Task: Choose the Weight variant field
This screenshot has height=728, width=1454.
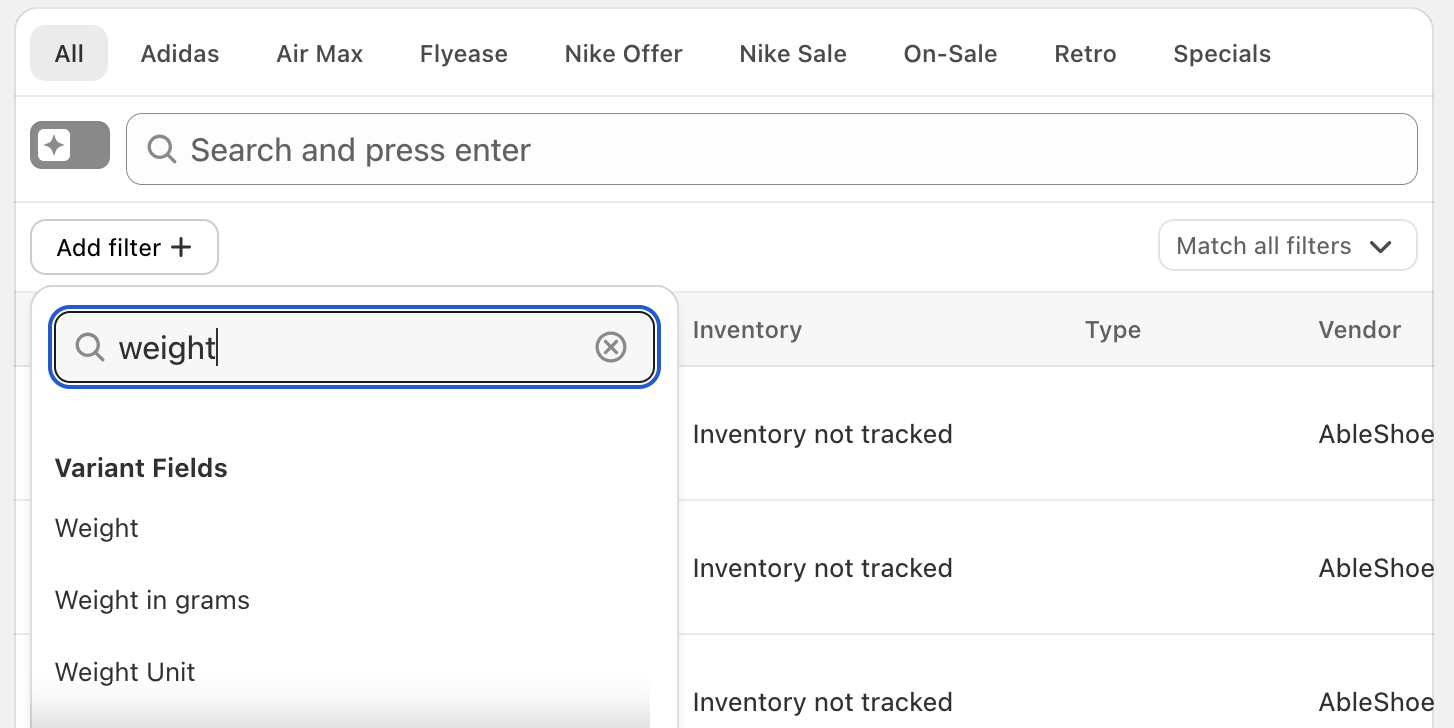Action: (x=97, y=528)
